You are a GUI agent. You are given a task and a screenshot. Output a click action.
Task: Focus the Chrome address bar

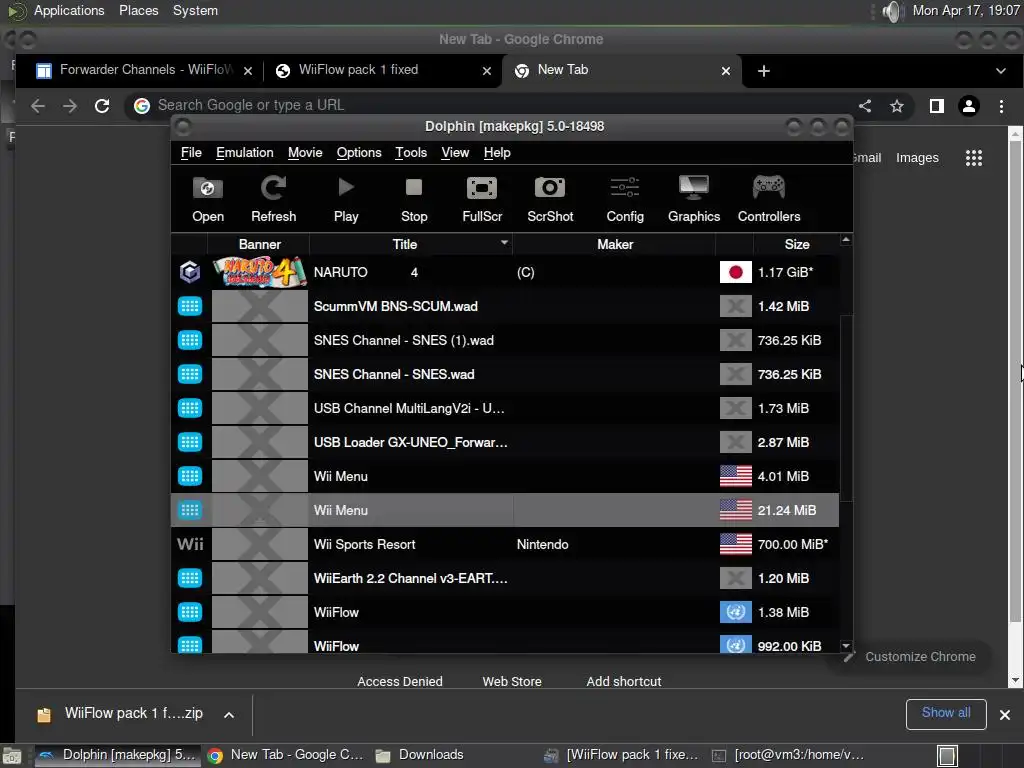click(496, 105)
